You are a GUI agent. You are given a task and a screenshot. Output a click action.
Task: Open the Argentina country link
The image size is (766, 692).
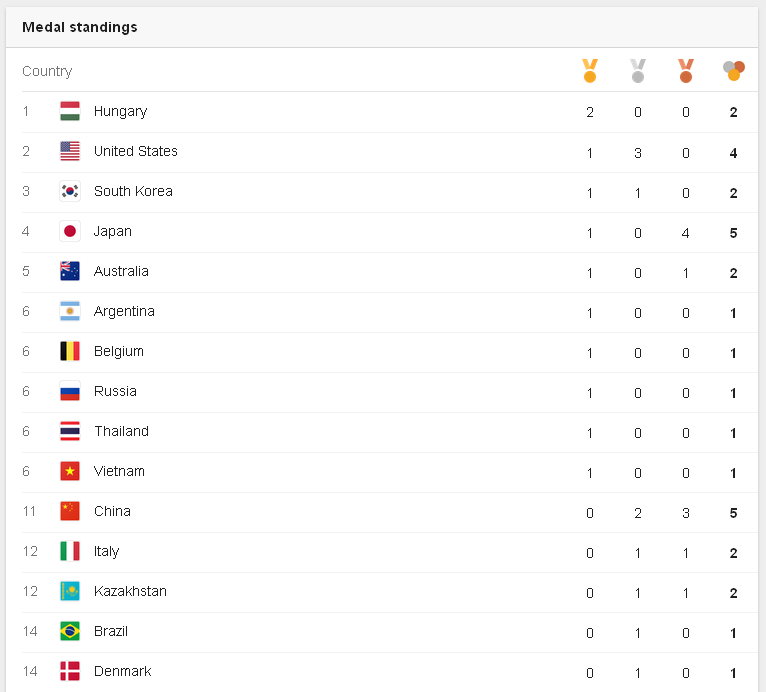[x=124, y=312]
